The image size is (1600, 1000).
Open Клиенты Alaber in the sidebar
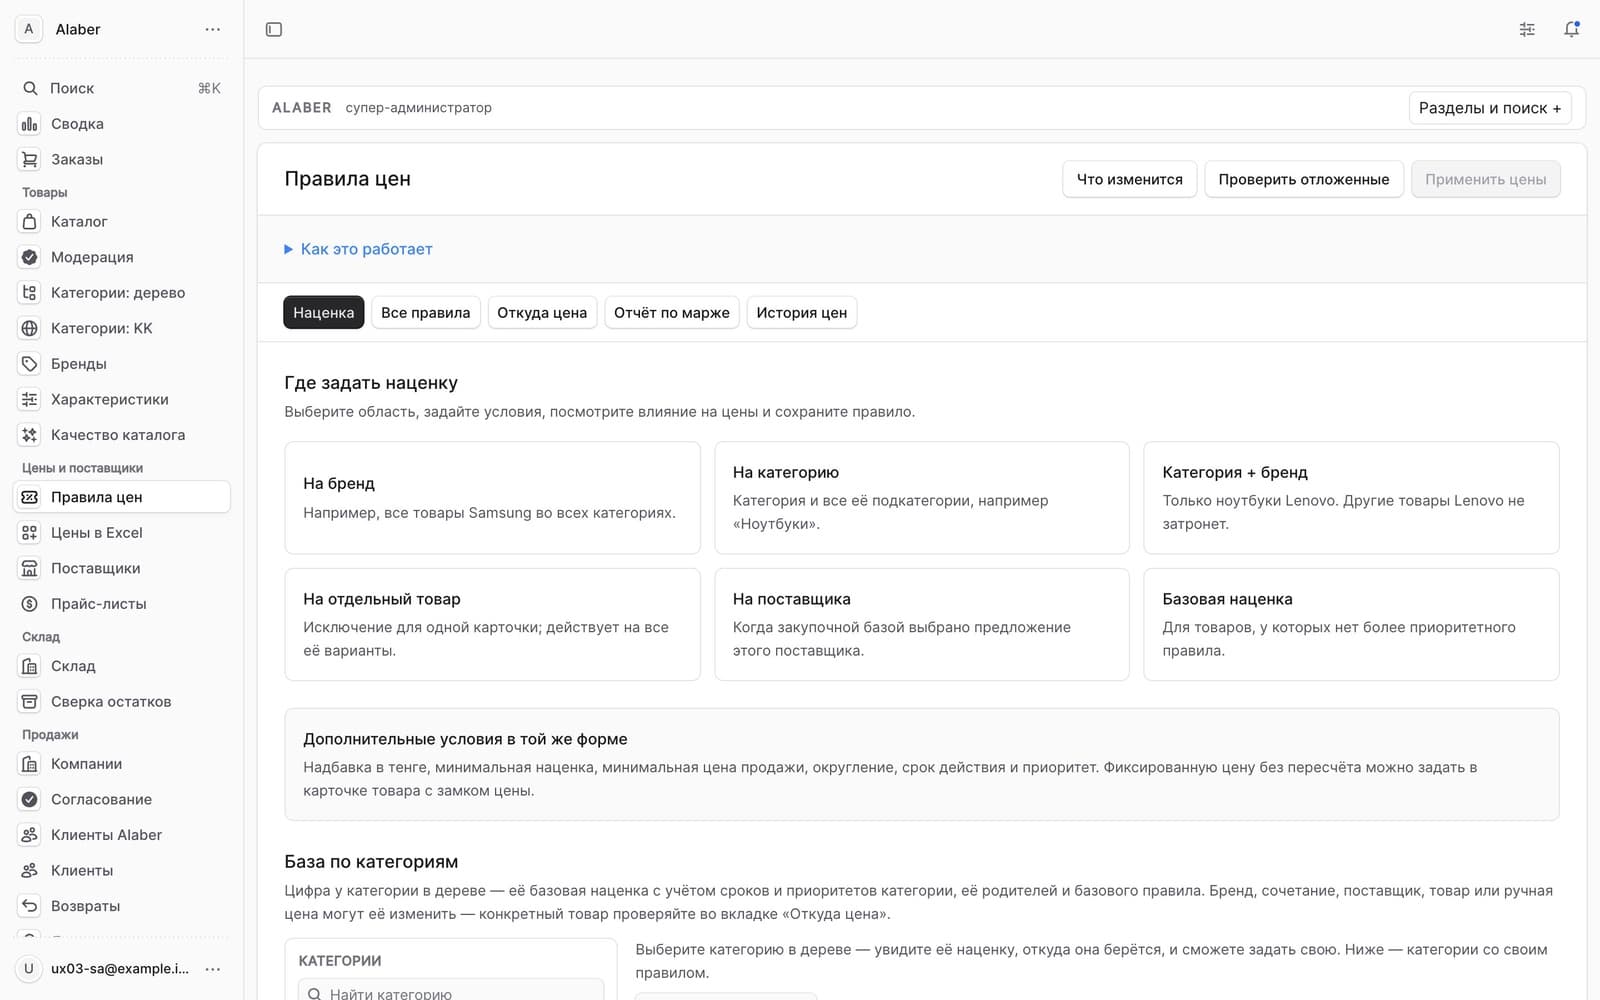(122, 835)
